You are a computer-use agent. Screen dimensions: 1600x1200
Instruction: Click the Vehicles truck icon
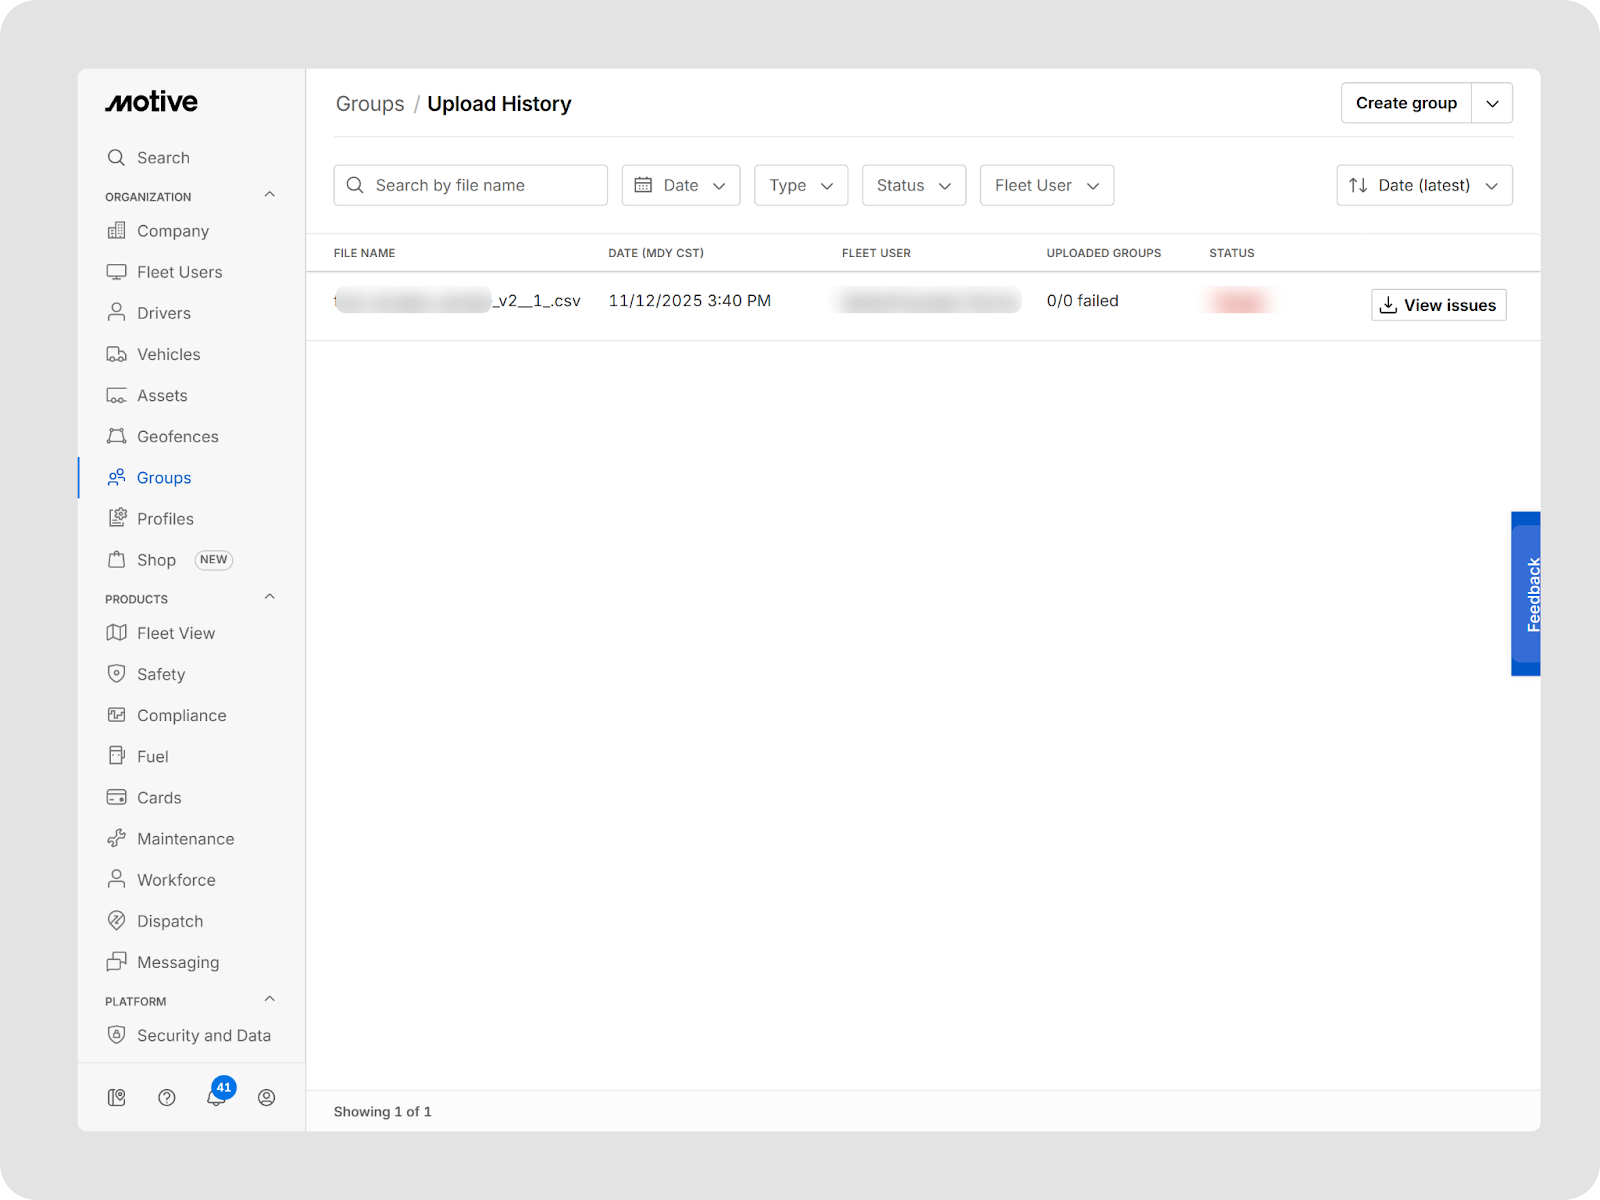(x=117, y=355)
